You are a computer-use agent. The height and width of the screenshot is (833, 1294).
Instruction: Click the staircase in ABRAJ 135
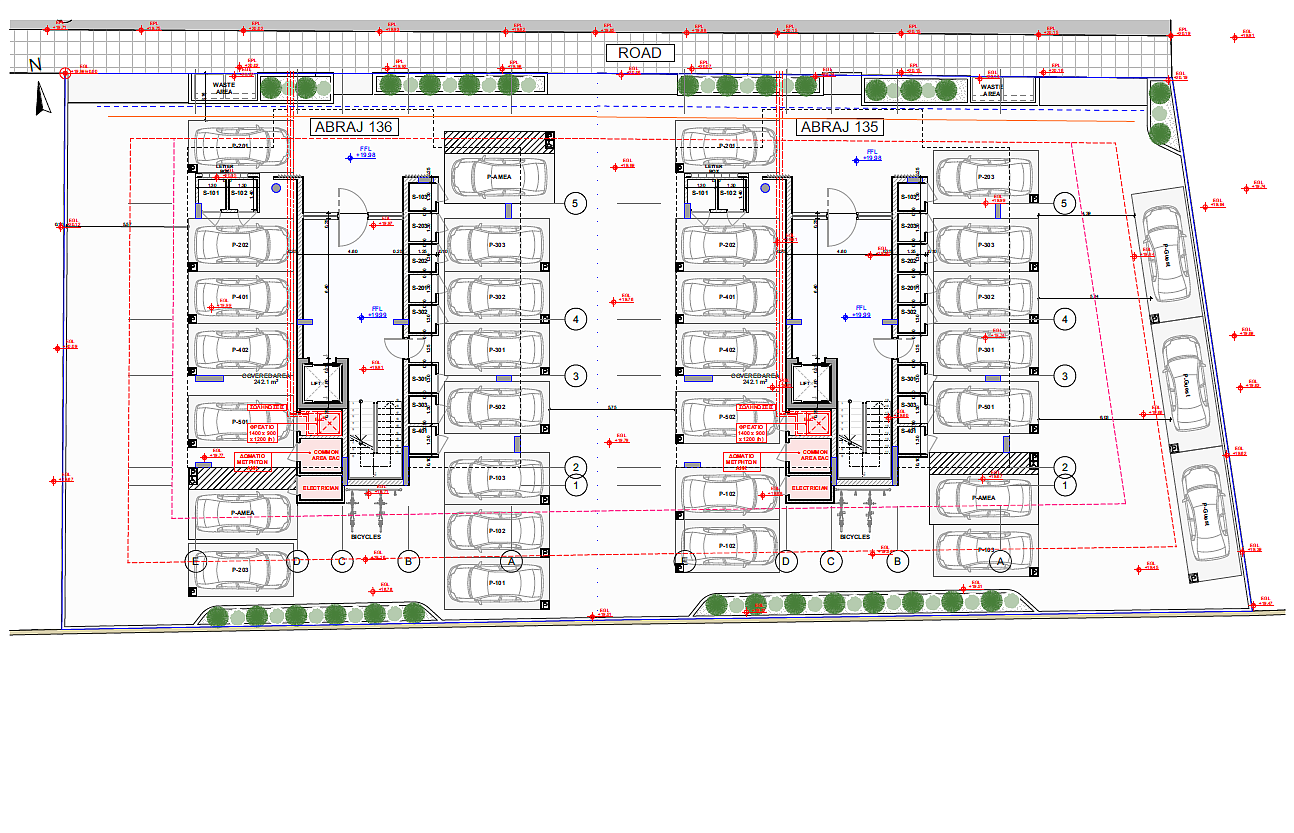(866, 438)
